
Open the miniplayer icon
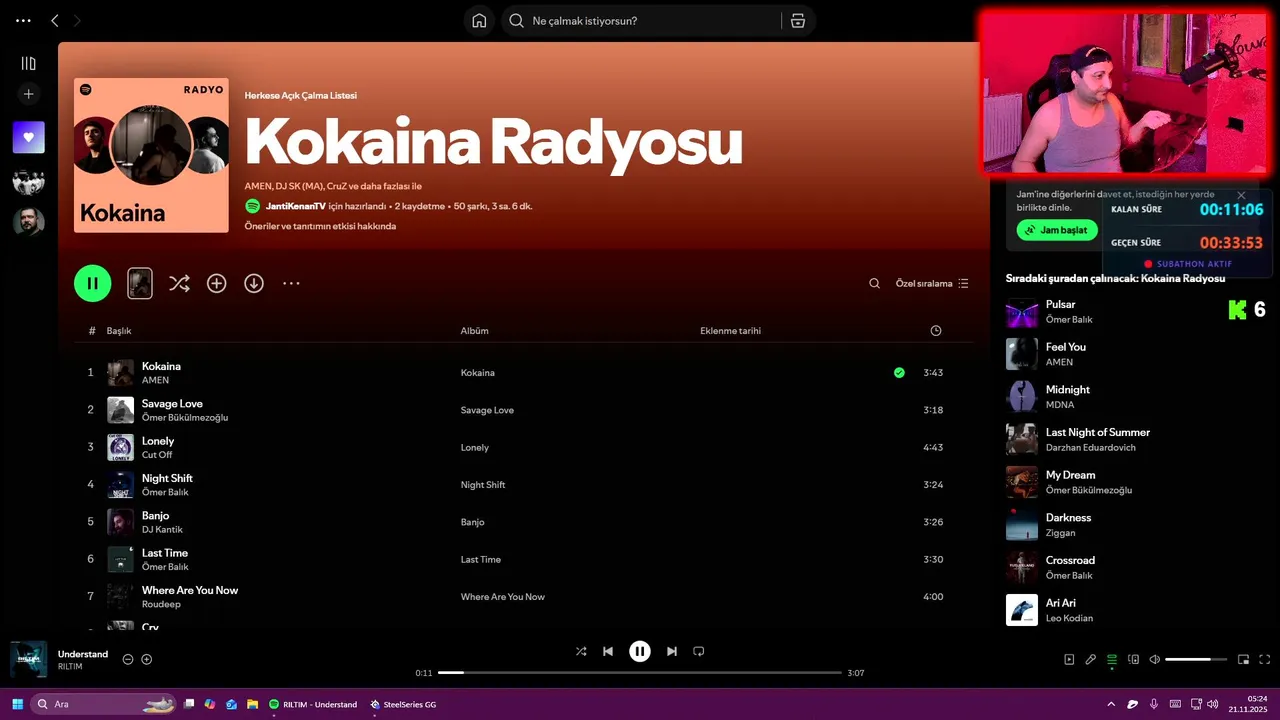click(1244, 659)
